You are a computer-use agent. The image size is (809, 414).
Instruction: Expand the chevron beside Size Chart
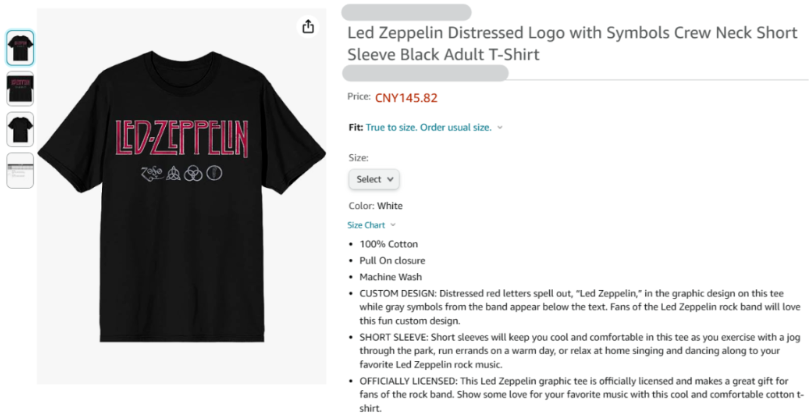click(x=393, y=225)
